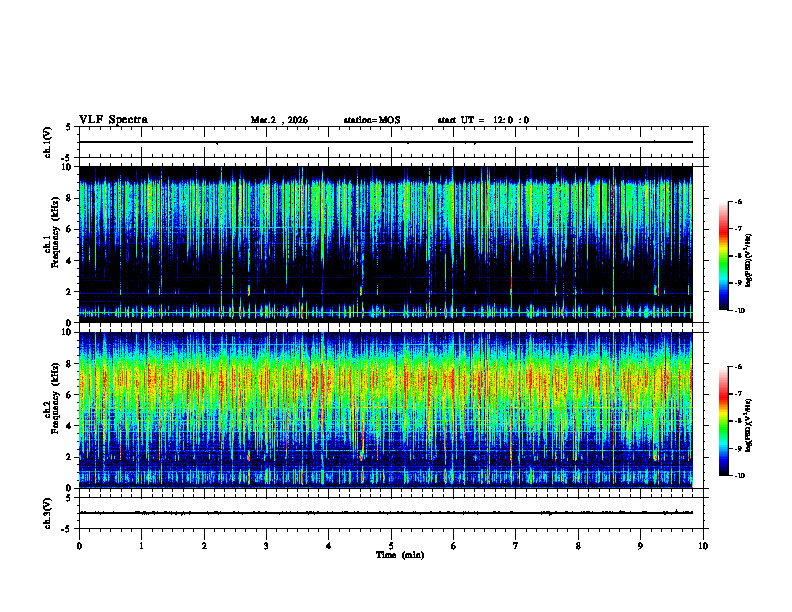The image size is (792, 612).
Task: Click time axis tick label "10"
Action: tap(703, 546)
